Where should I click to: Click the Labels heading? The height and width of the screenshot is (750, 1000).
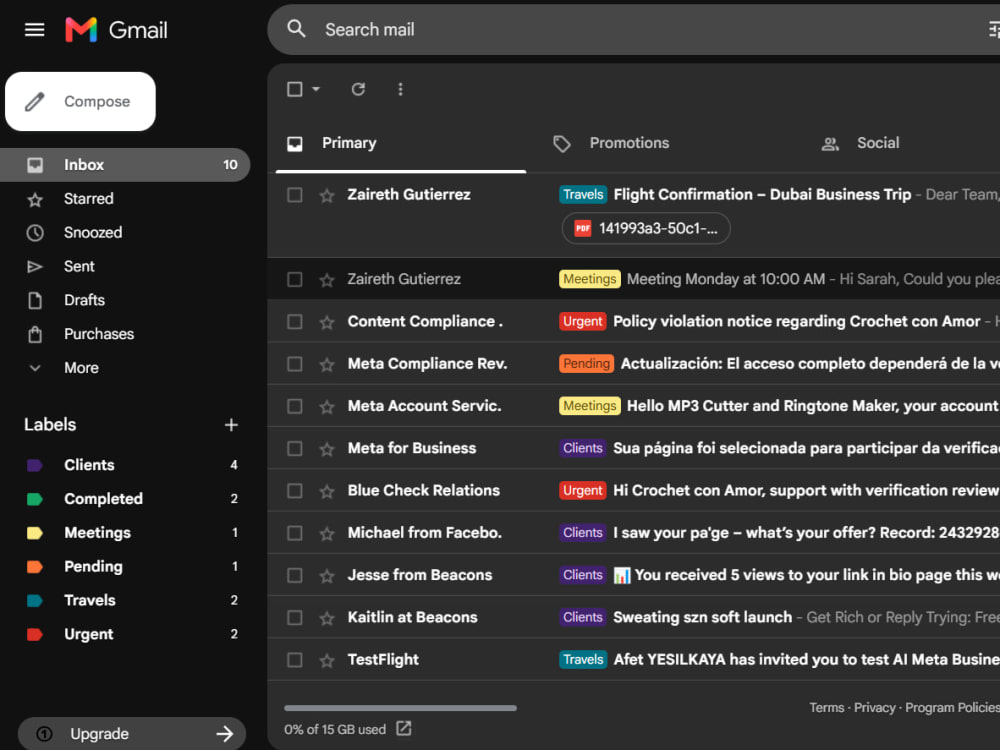coord(50,425)
